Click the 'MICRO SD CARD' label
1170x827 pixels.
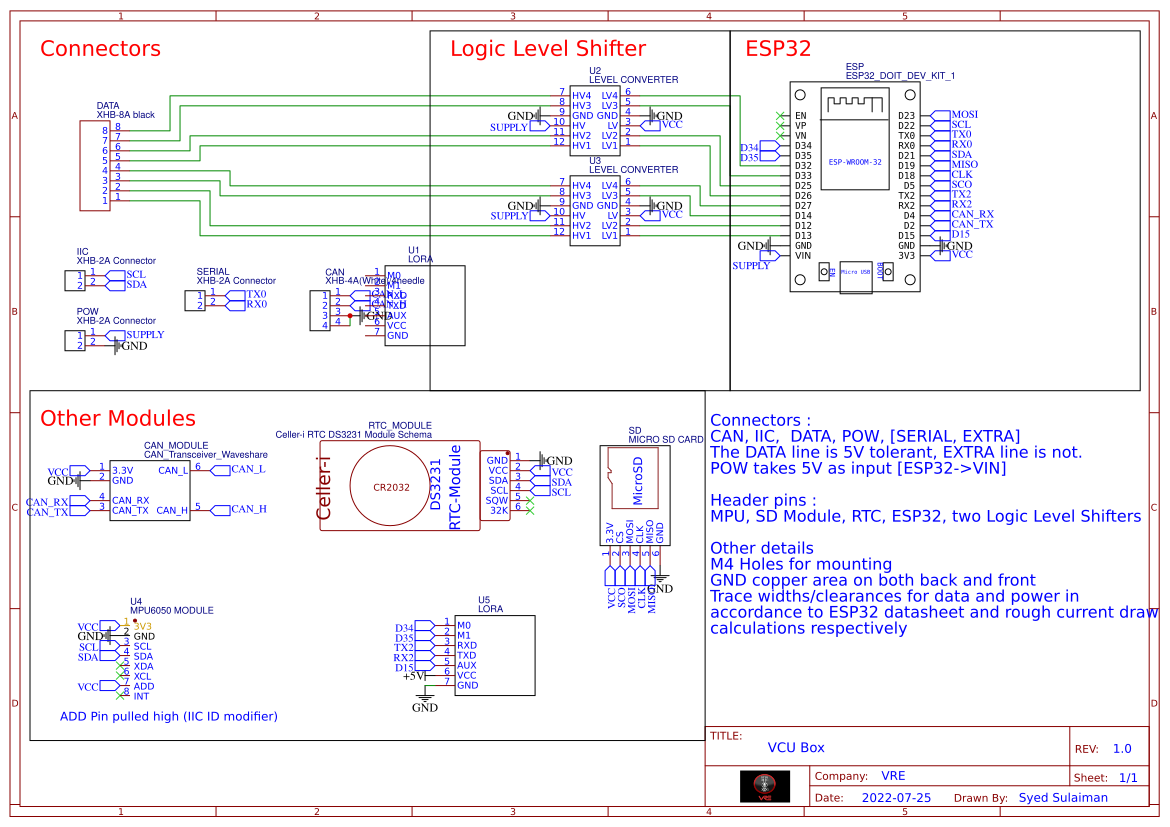click(x=666, y=440)
